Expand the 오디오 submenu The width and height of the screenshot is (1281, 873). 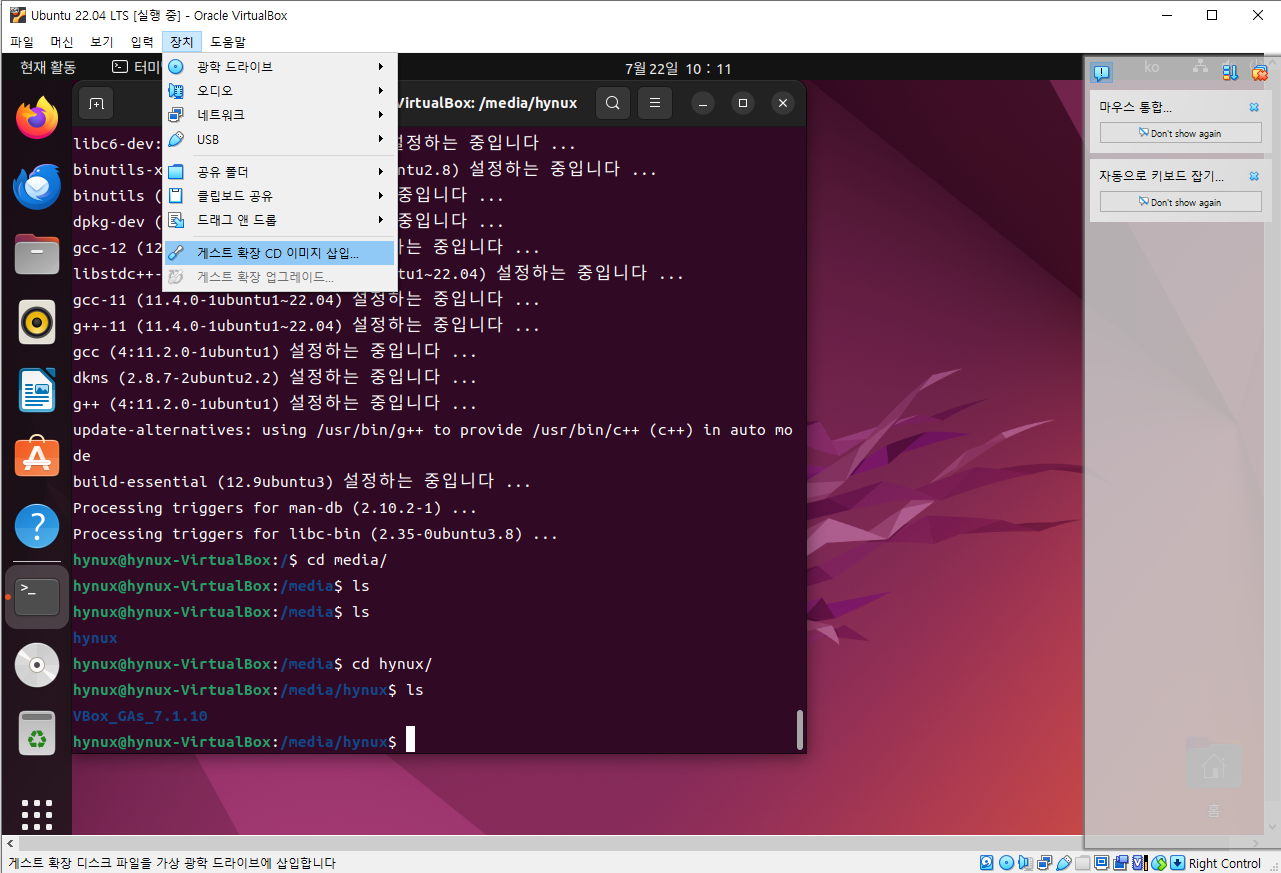(x=280, y=90)
